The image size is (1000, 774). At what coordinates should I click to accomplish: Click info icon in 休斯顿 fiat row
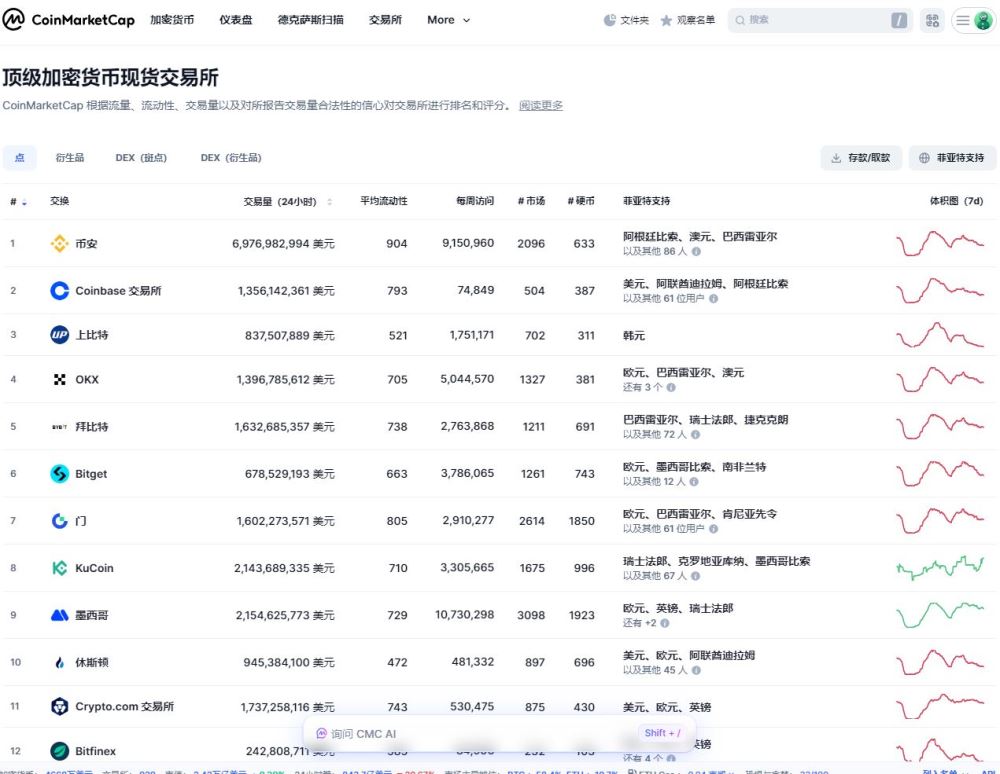coord(696,670)
